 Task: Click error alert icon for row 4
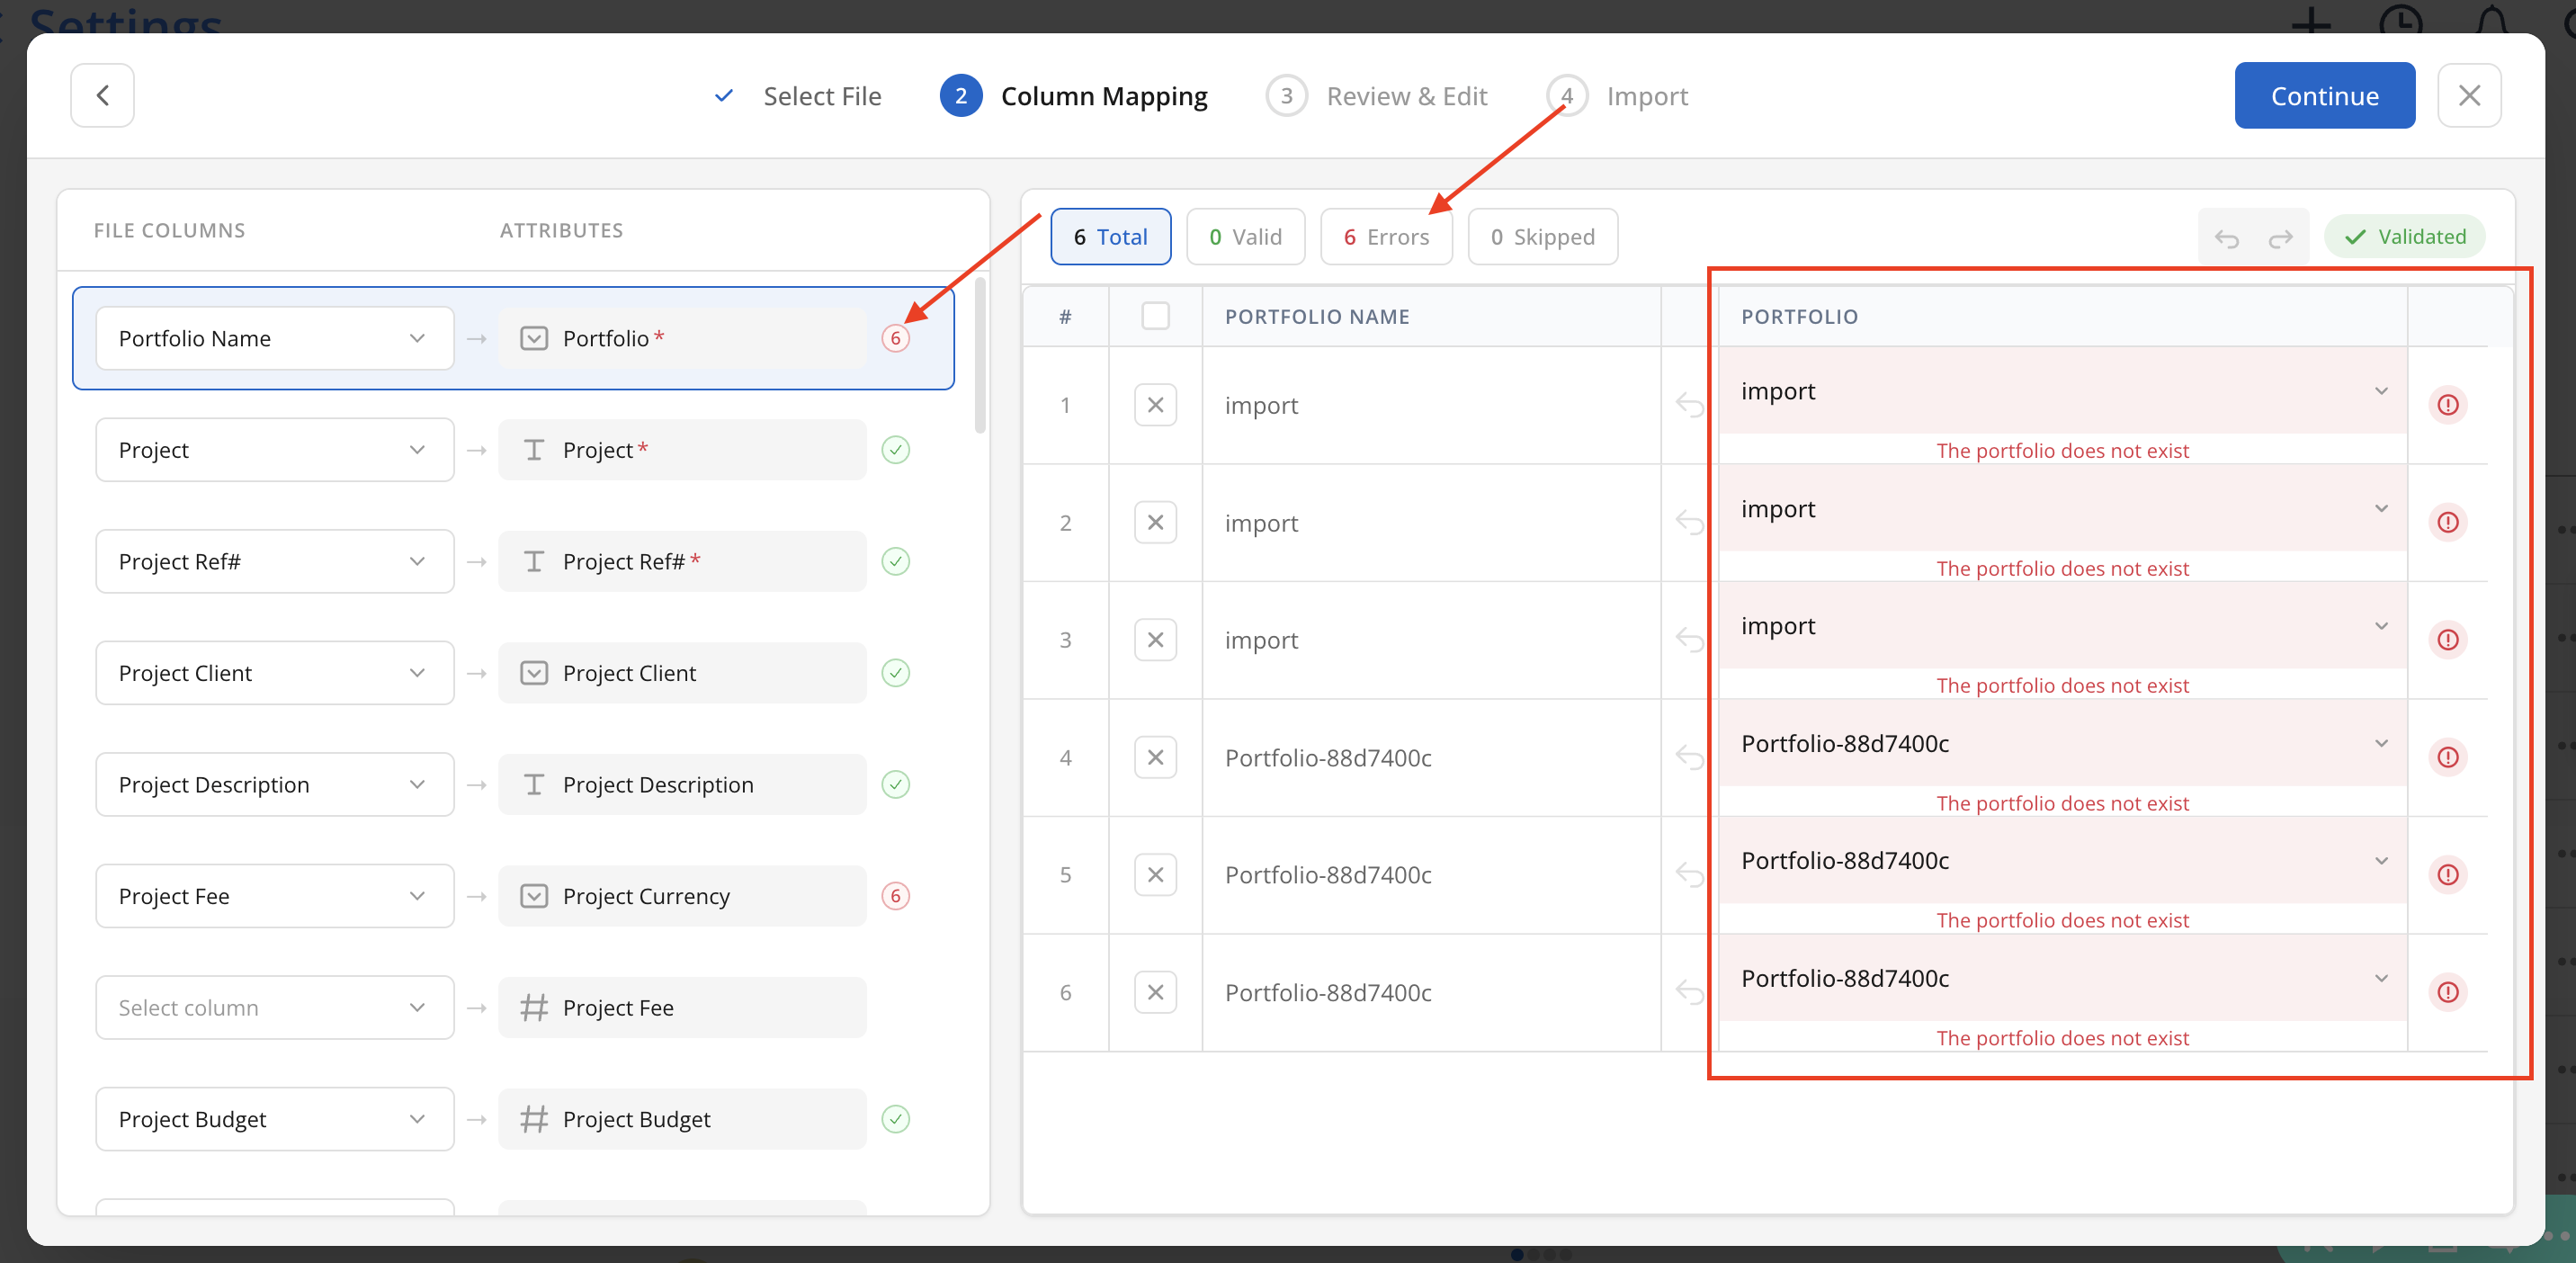[2447, 757]
